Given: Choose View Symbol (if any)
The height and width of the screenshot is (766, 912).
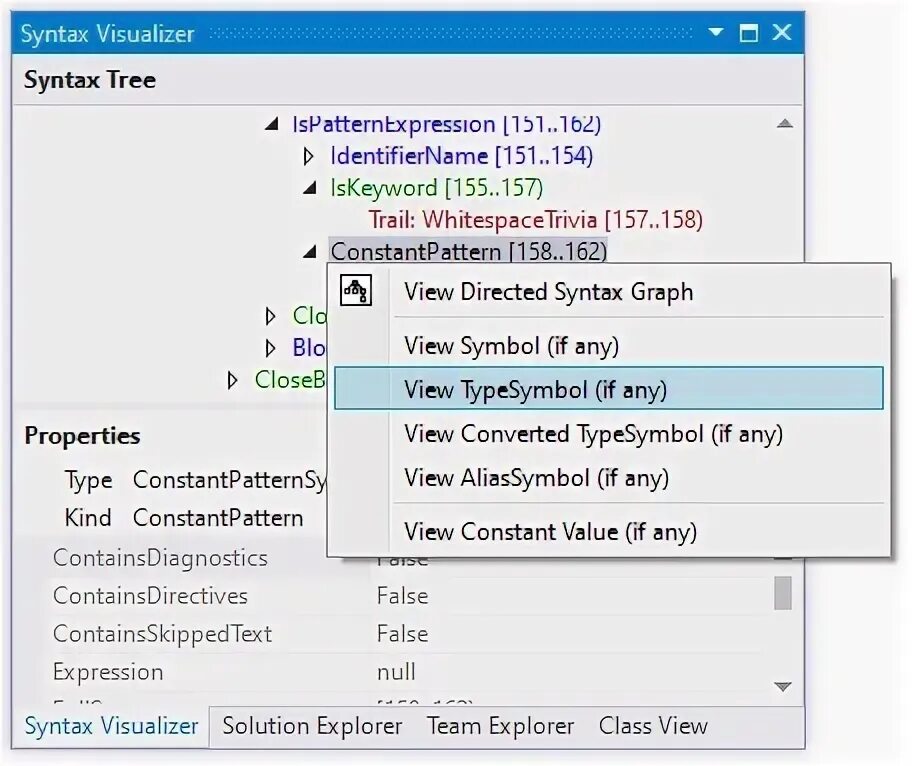Looking at the screenshot, I should 609,345.
